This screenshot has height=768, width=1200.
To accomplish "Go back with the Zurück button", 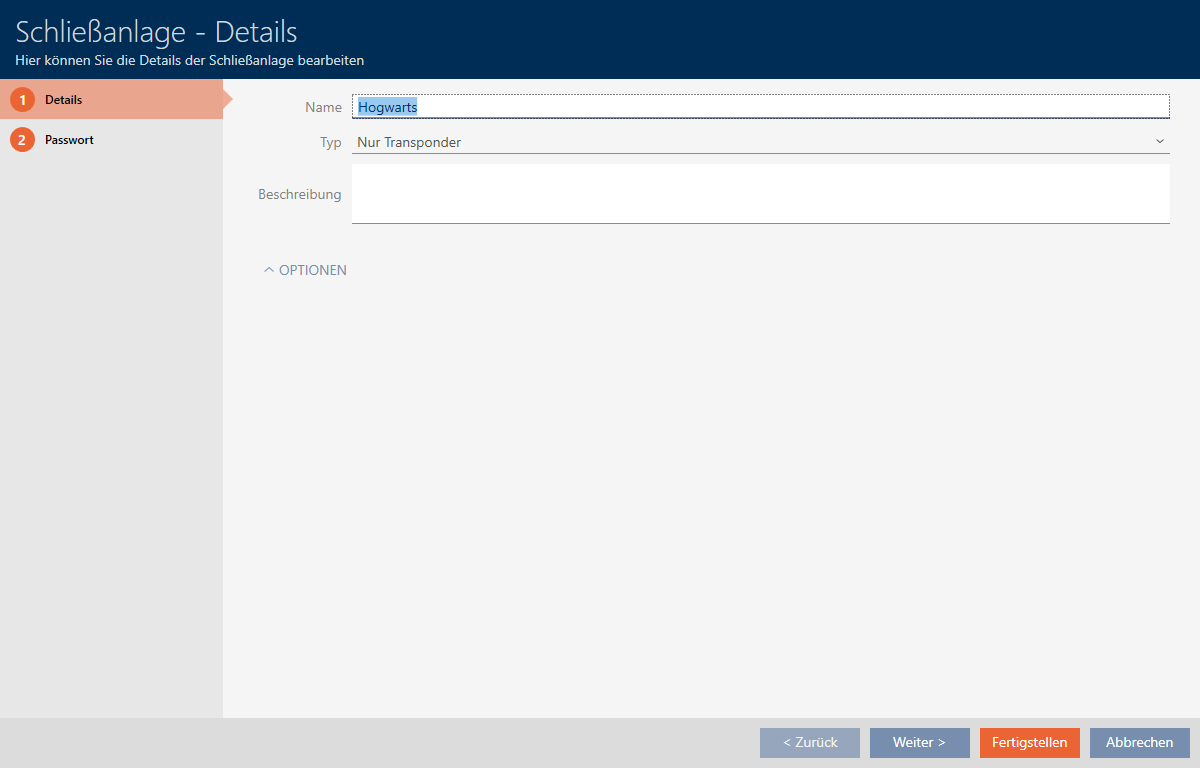I will point(810,742).
